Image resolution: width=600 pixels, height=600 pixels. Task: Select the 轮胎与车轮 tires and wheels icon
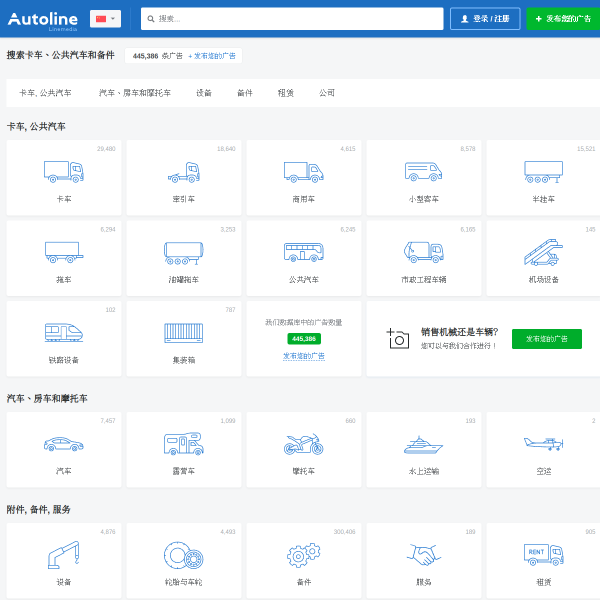click(184, 555)
